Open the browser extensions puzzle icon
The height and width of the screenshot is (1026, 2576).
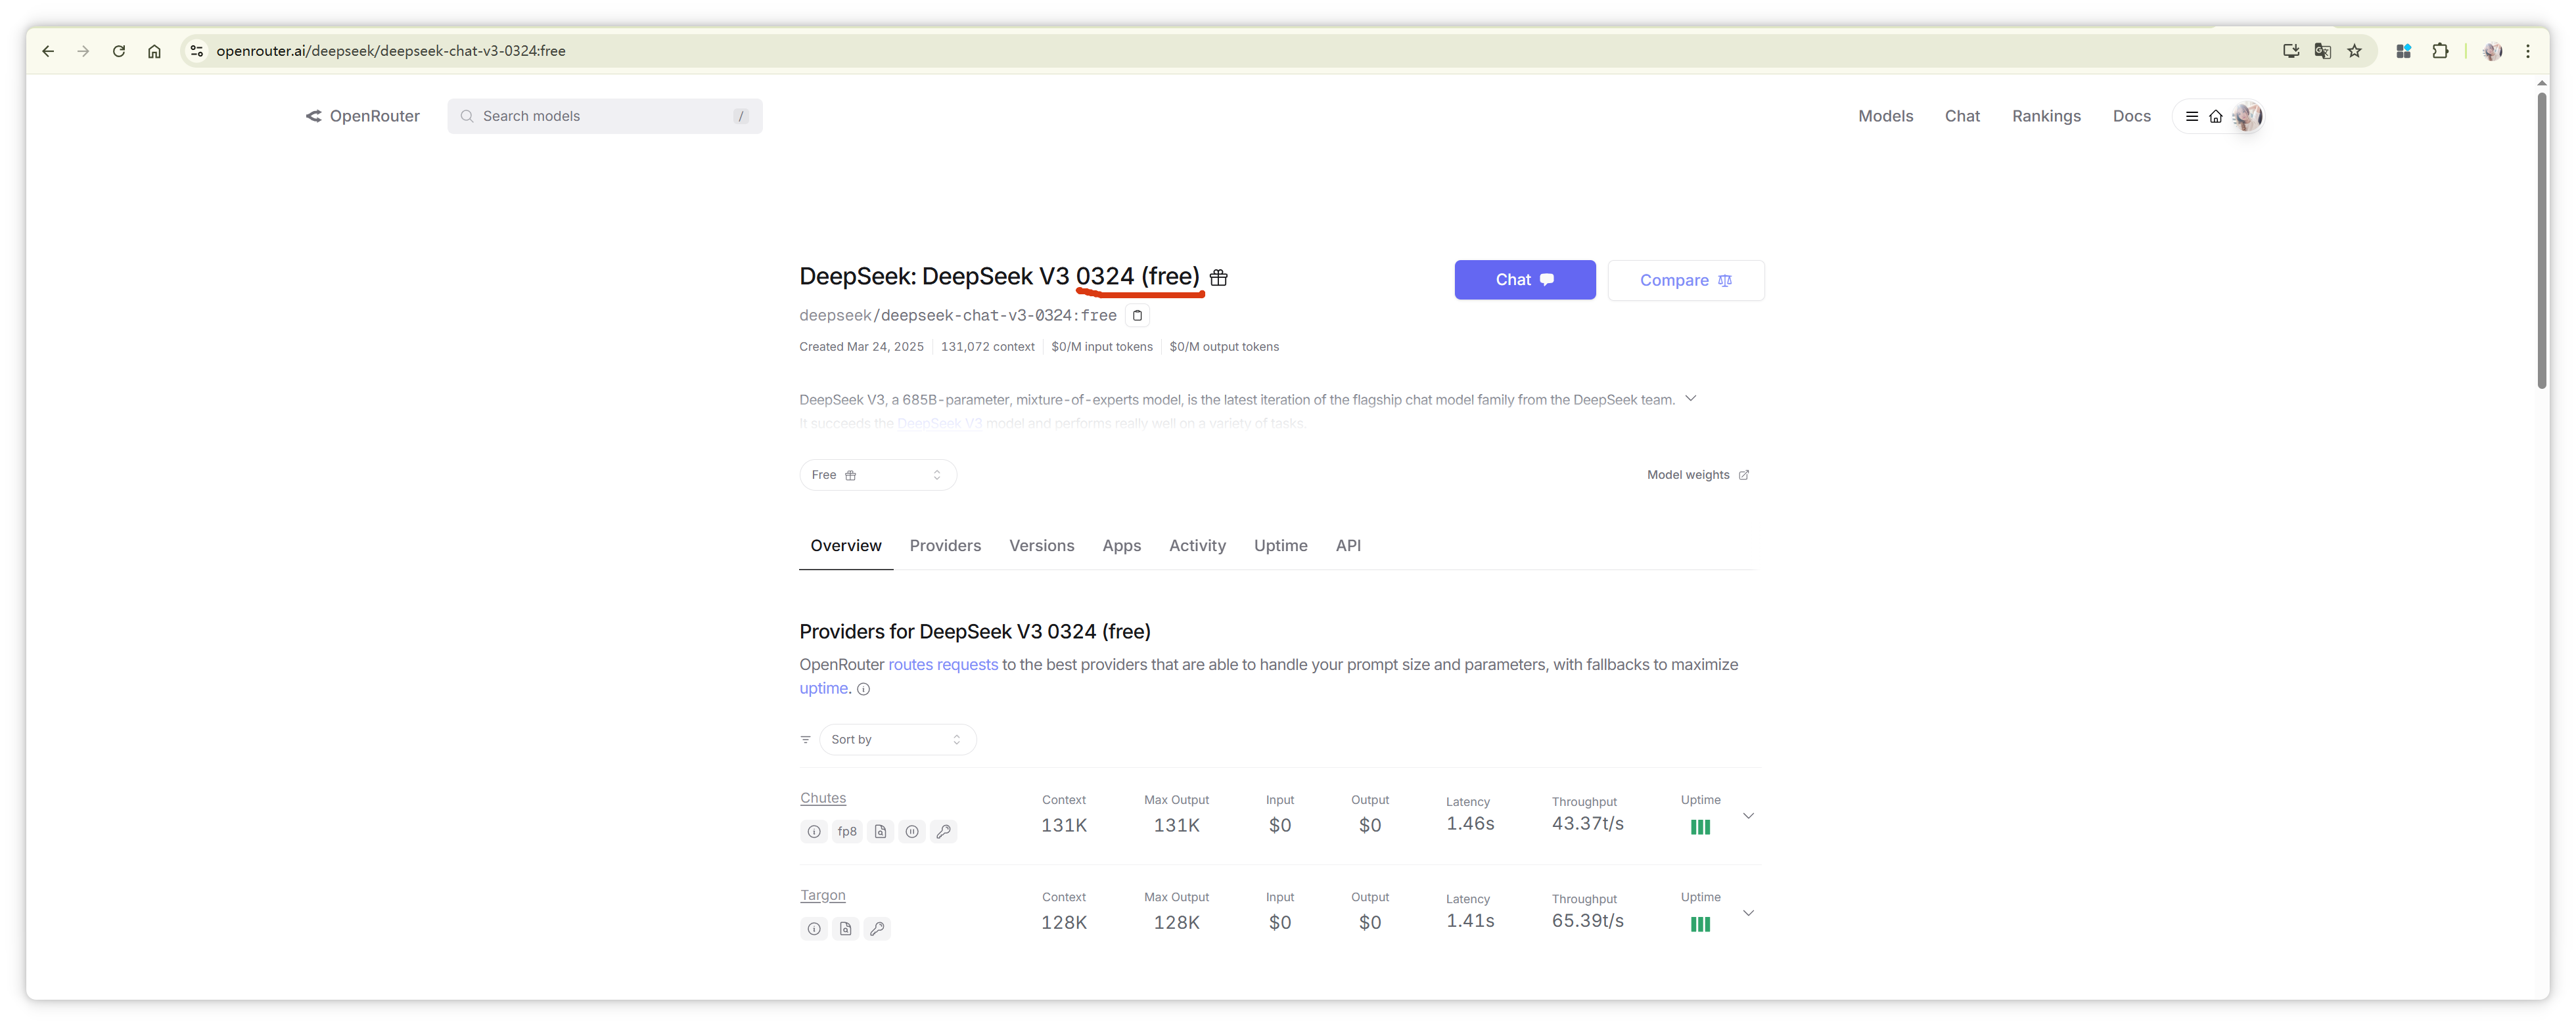(2440, 51)
